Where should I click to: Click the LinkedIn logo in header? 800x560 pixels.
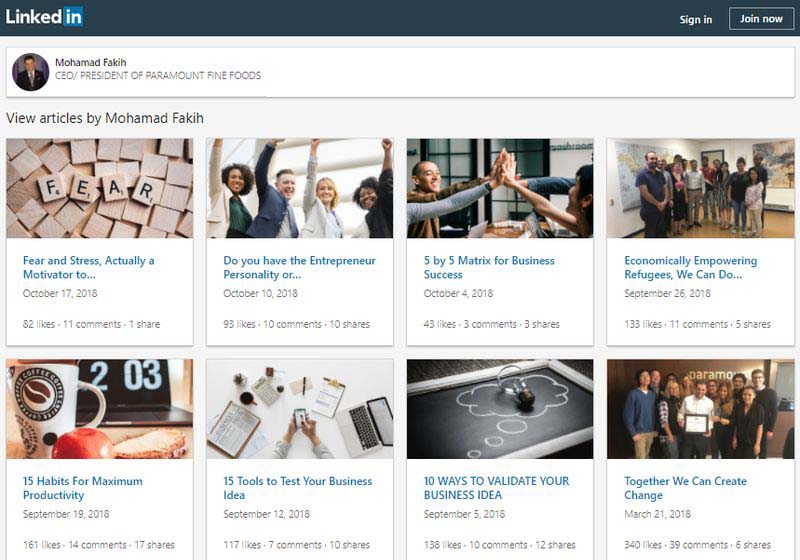(x=44, y=17)
